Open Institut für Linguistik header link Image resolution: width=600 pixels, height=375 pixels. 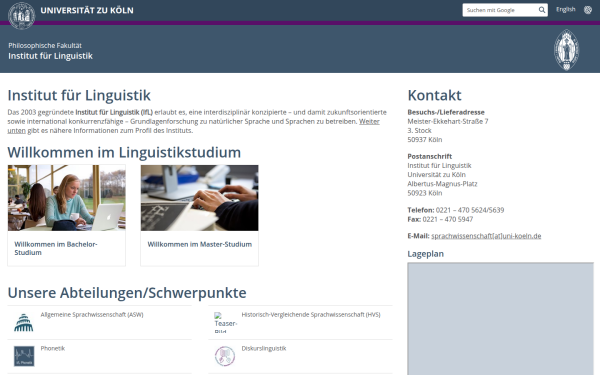(x=51, y=56)
